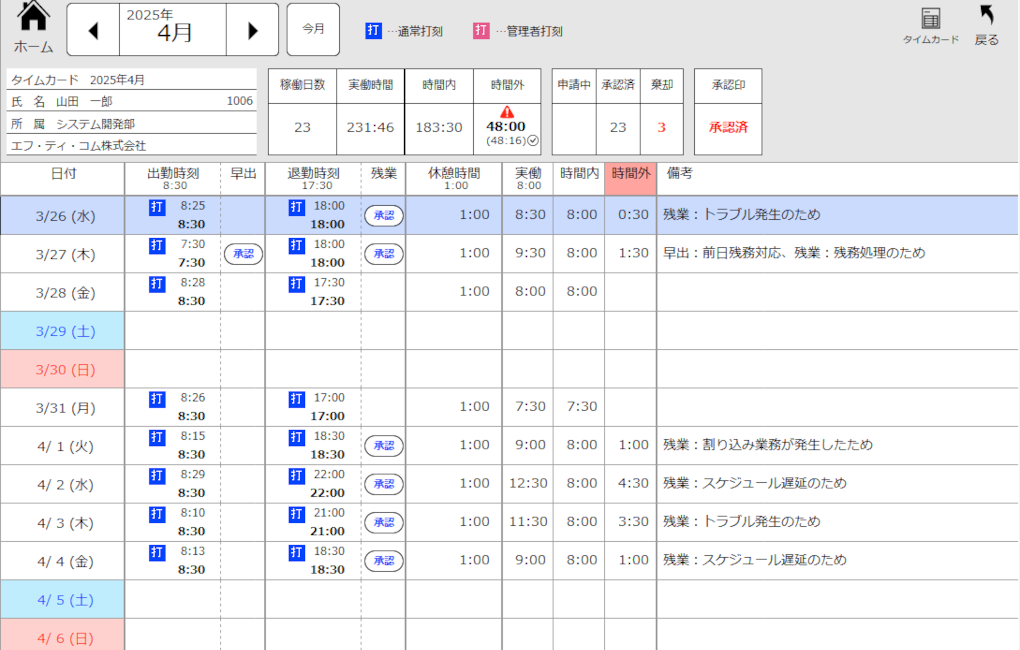Select the 4/ 3 (木) date cell
The height and width of the screenshot is (650, 1020).
point(62,523)
